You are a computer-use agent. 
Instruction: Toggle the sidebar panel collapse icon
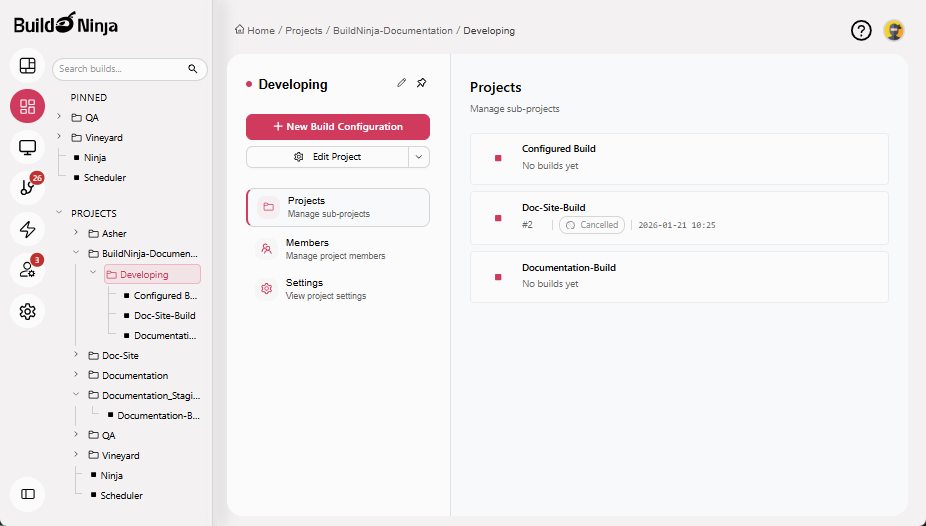28,494
